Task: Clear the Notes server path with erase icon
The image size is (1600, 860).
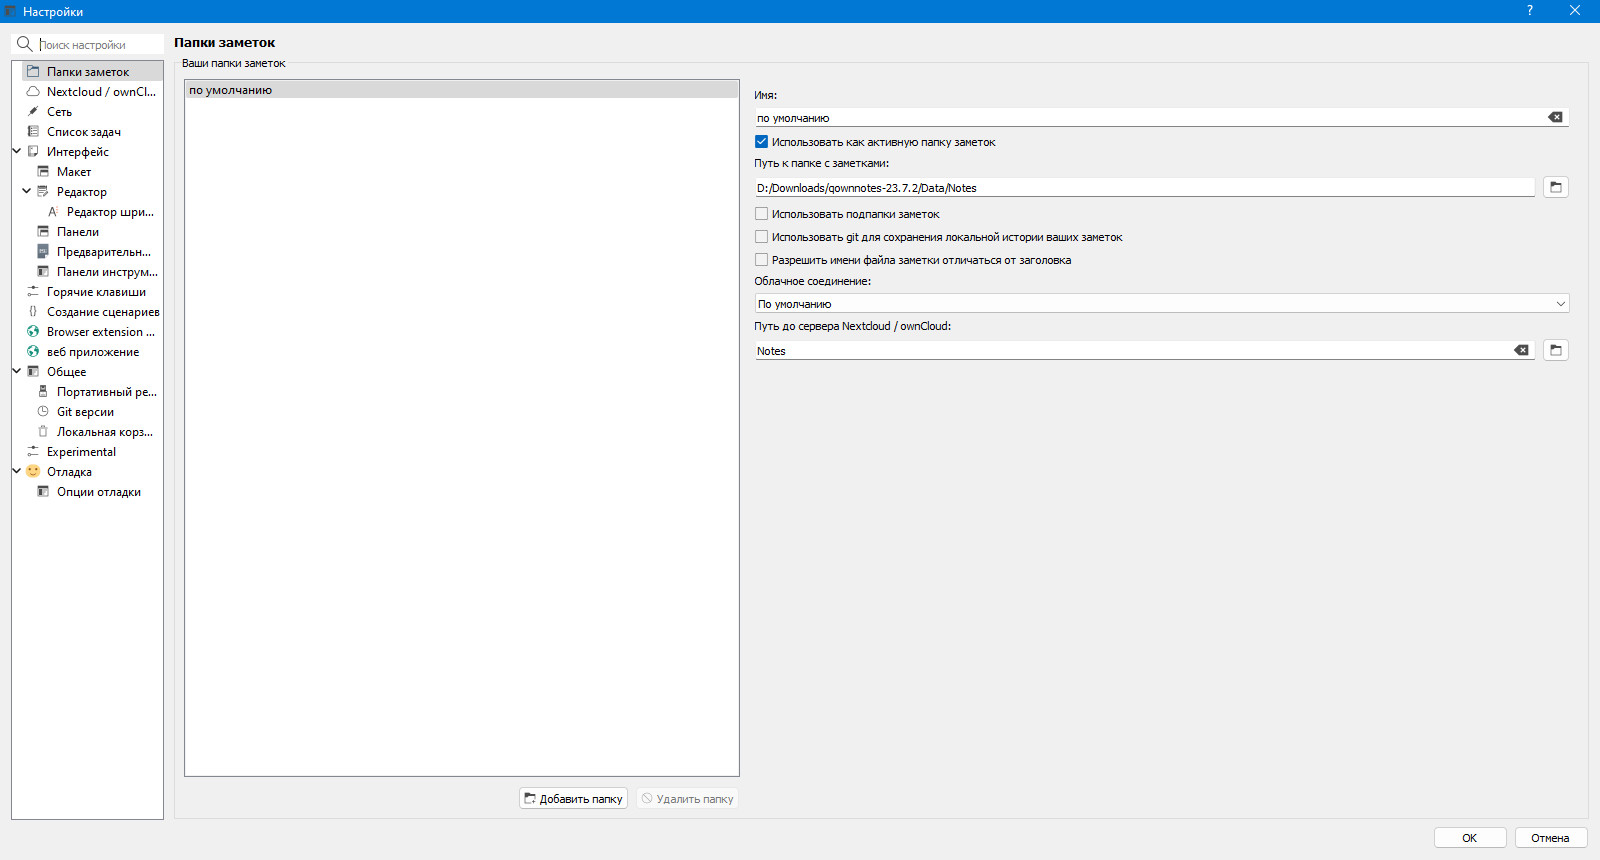Action: tap(1521, 350)
